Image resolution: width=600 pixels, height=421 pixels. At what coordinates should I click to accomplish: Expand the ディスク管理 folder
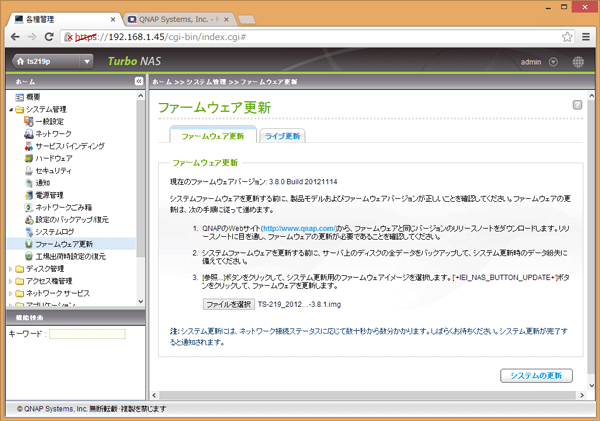pos(11,269)
